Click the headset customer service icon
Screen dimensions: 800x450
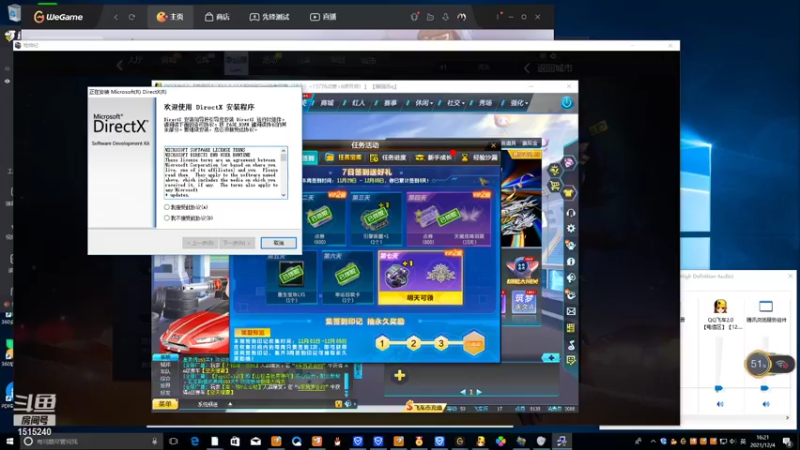(571, 212)
